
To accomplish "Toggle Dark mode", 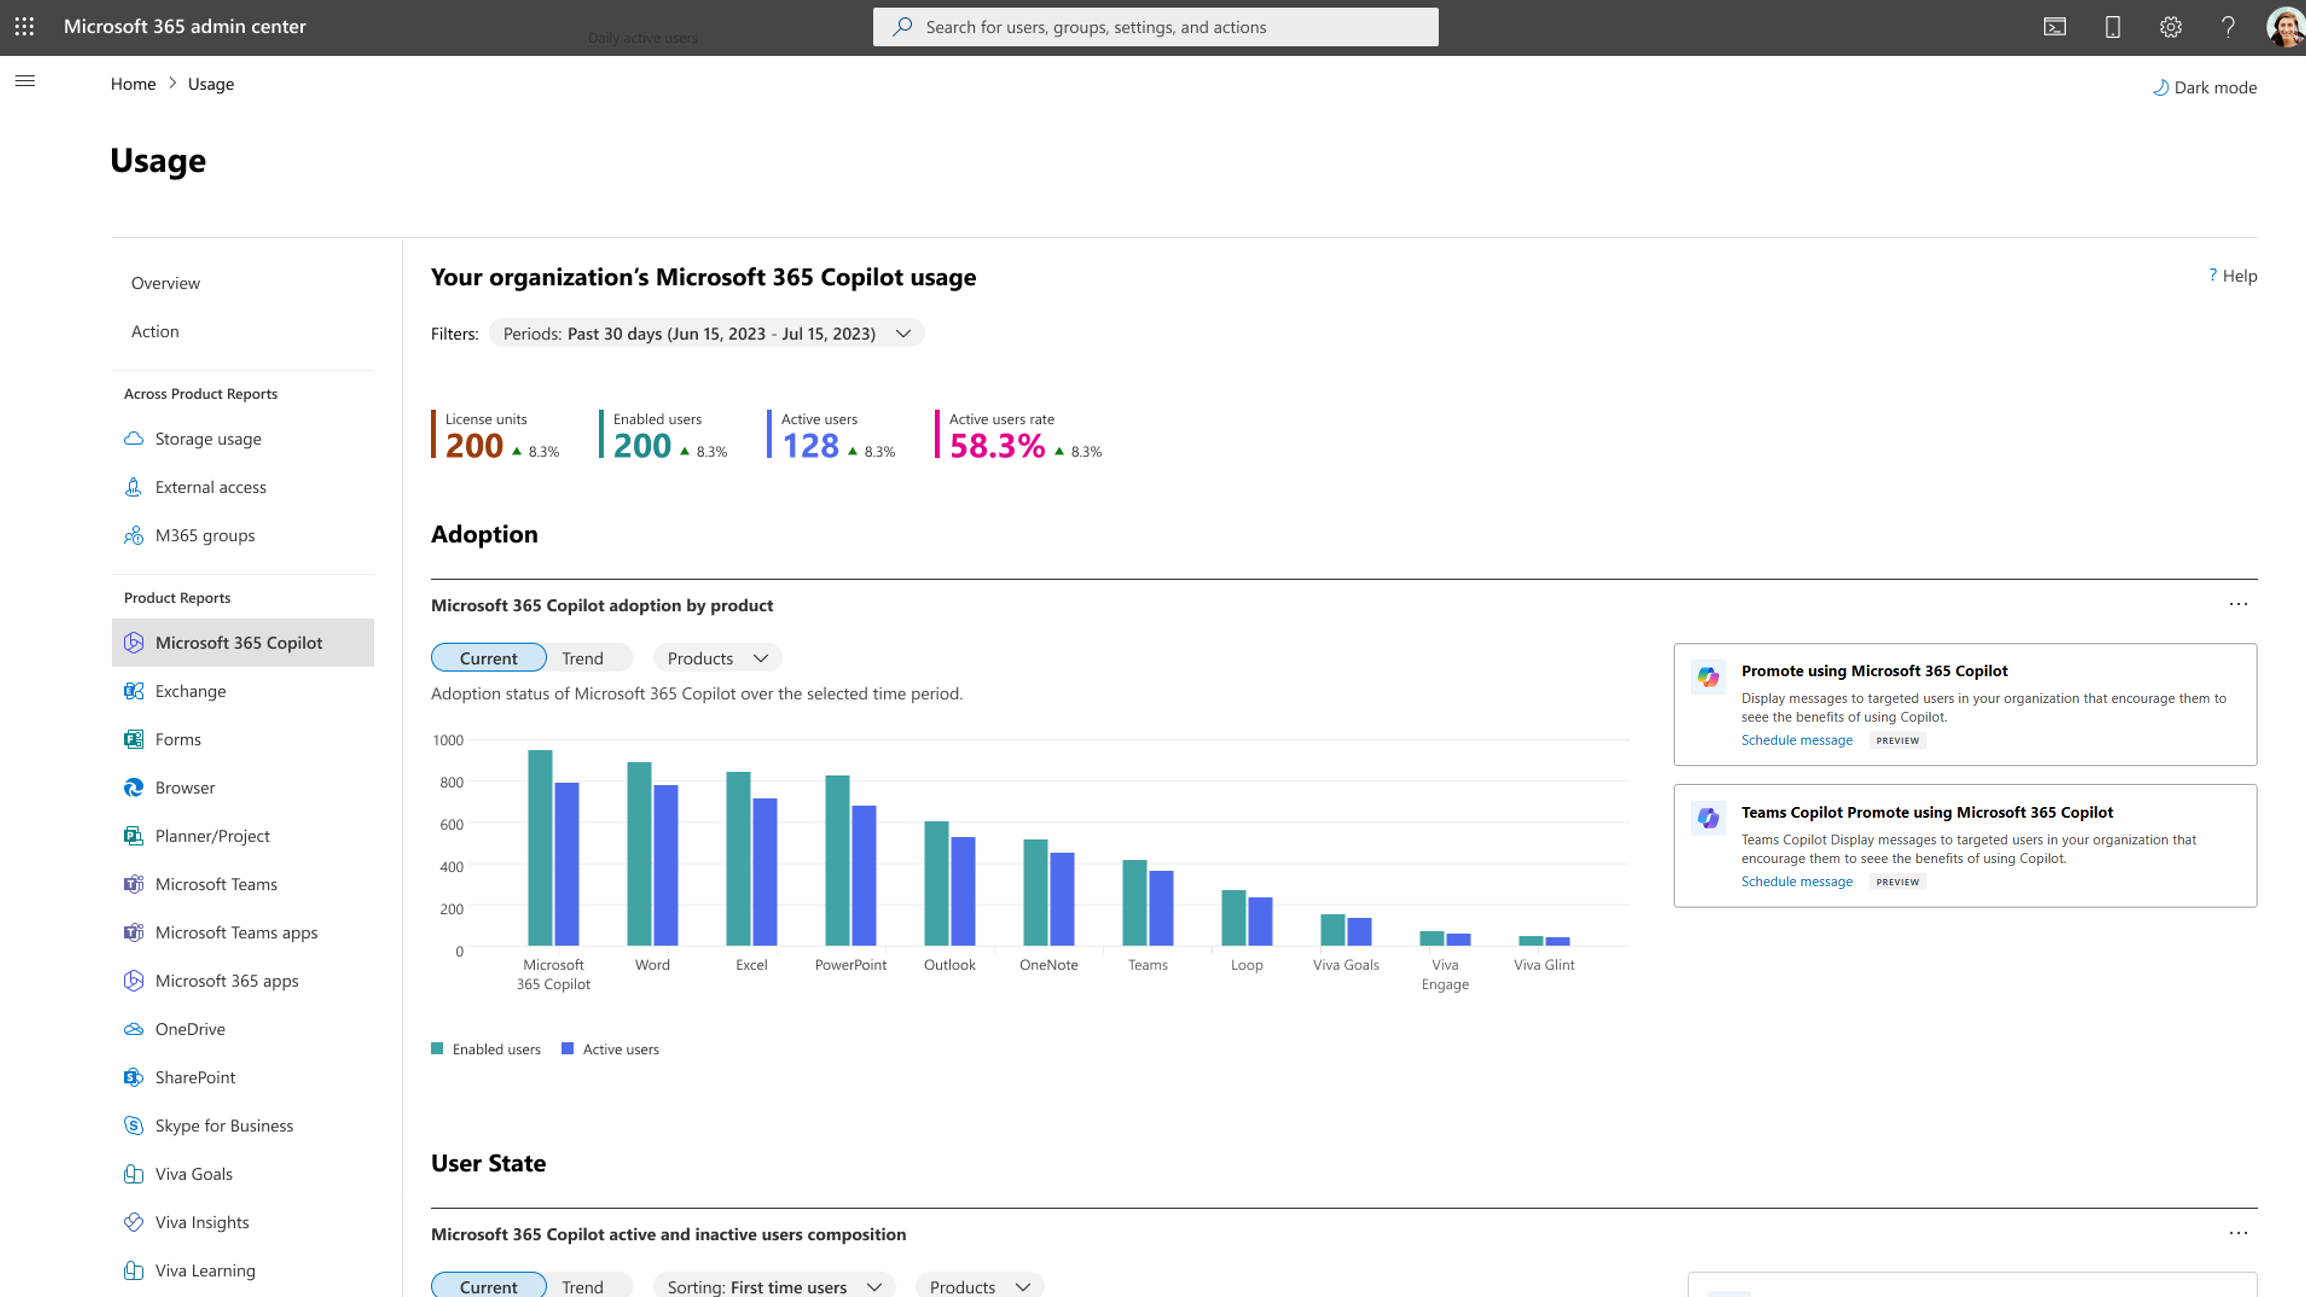I will pyautogui.click(x=2204, y=87).
